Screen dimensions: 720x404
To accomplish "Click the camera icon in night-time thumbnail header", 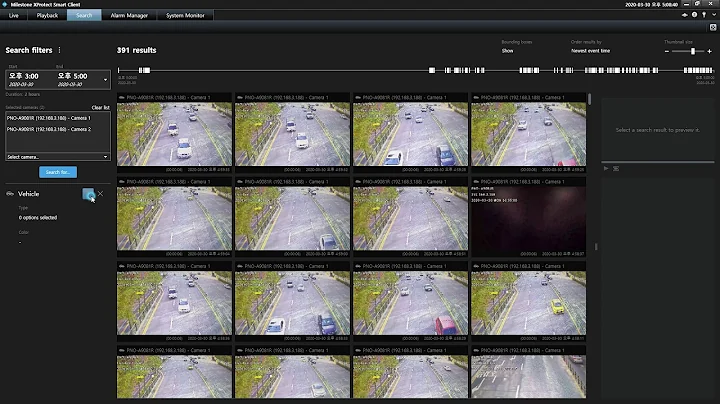I will pyautogui.click(x=476, y=182).
